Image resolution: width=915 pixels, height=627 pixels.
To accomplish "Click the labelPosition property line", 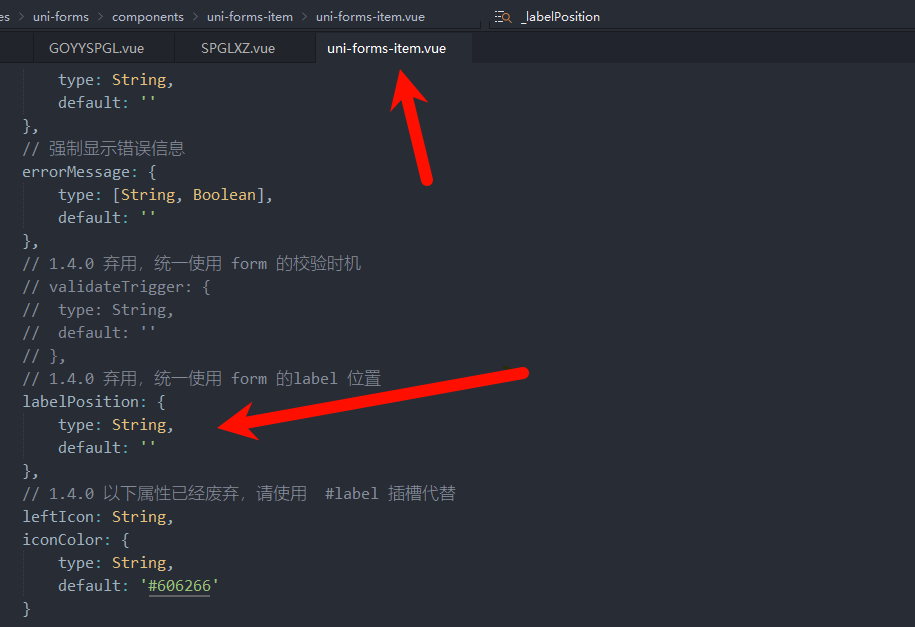I will (94, 402).
